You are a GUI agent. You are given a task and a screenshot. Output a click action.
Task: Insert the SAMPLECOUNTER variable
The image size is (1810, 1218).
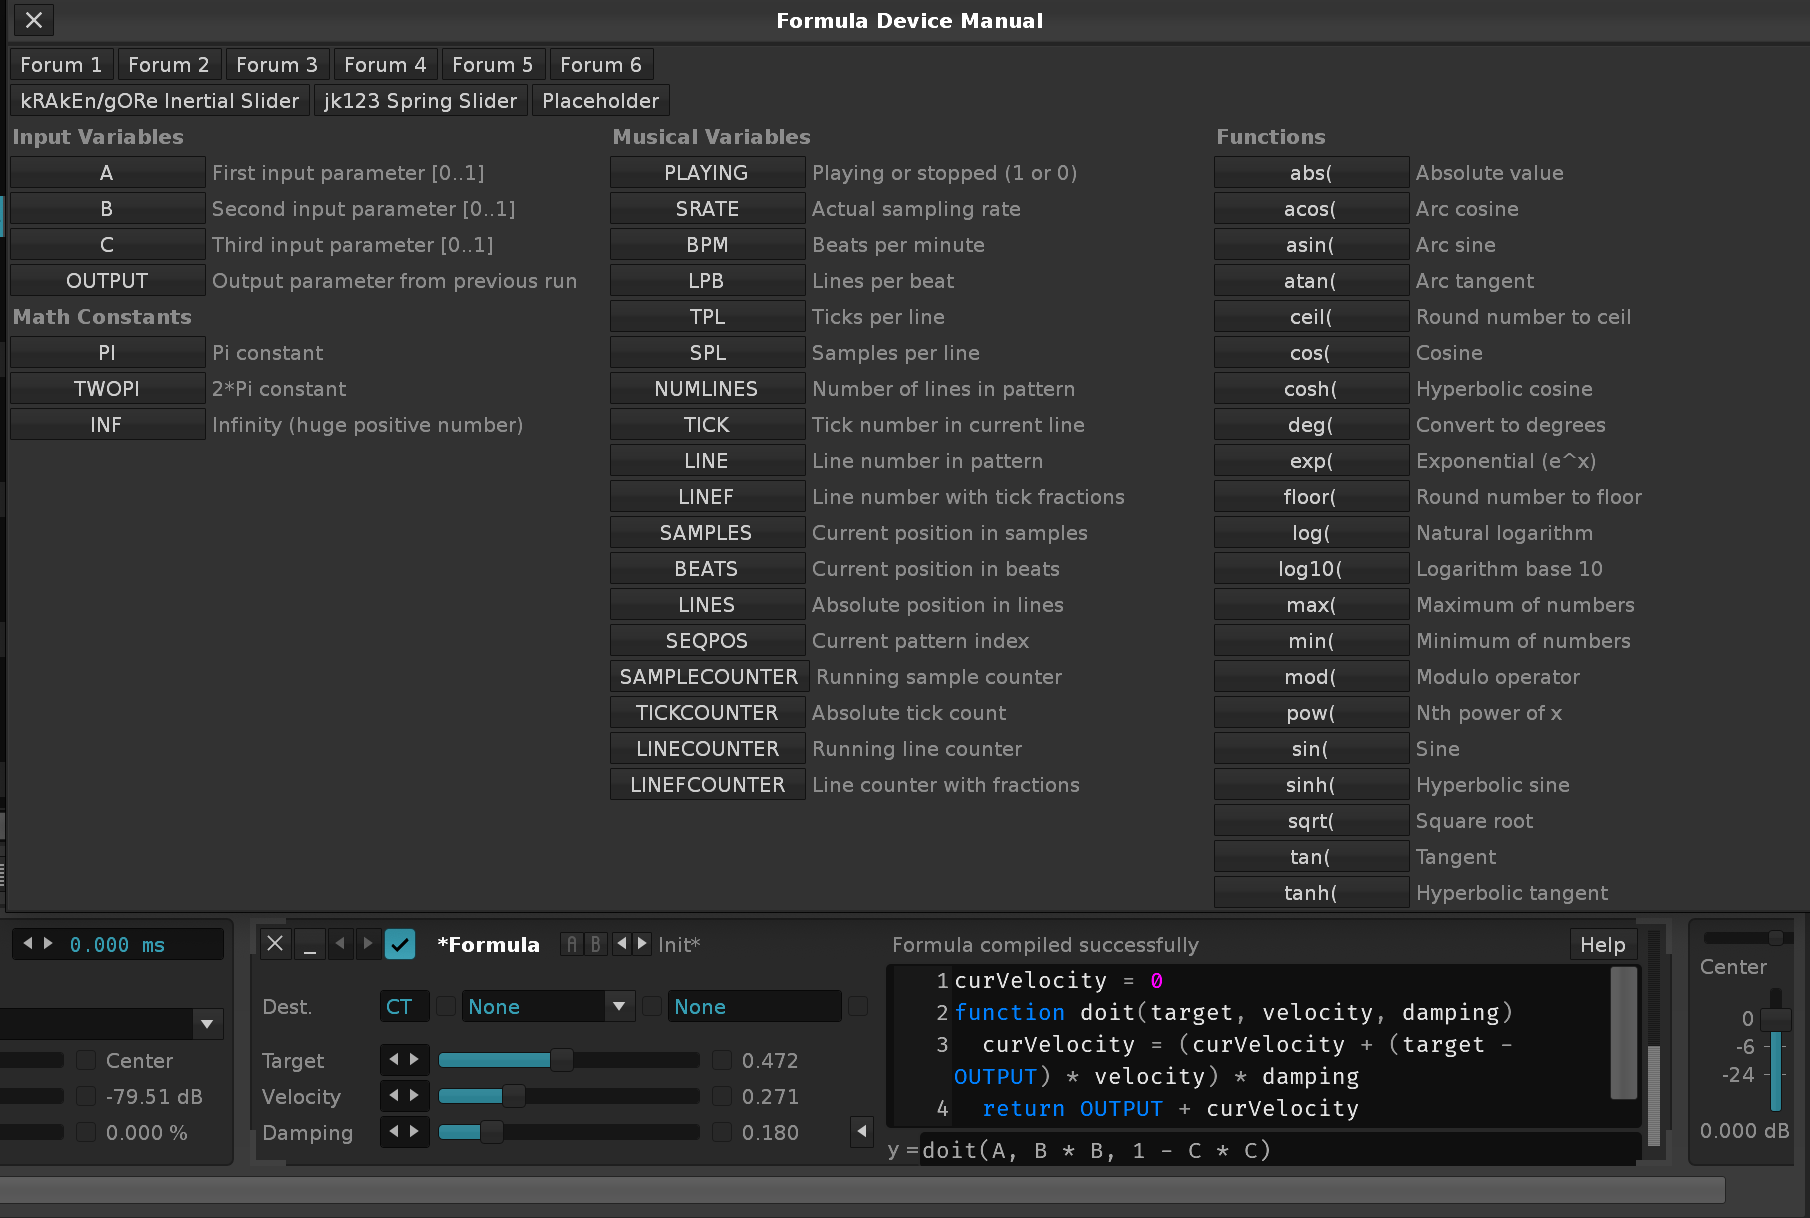pos(708,677)
